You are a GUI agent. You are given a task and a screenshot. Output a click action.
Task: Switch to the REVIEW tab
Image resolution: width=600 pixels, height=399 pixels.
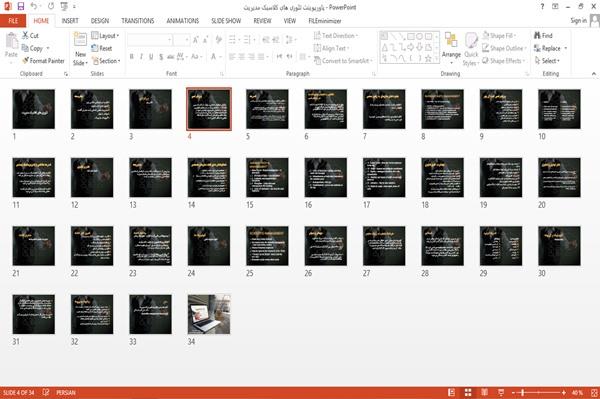pyautogui.click(x=262, y=21)
